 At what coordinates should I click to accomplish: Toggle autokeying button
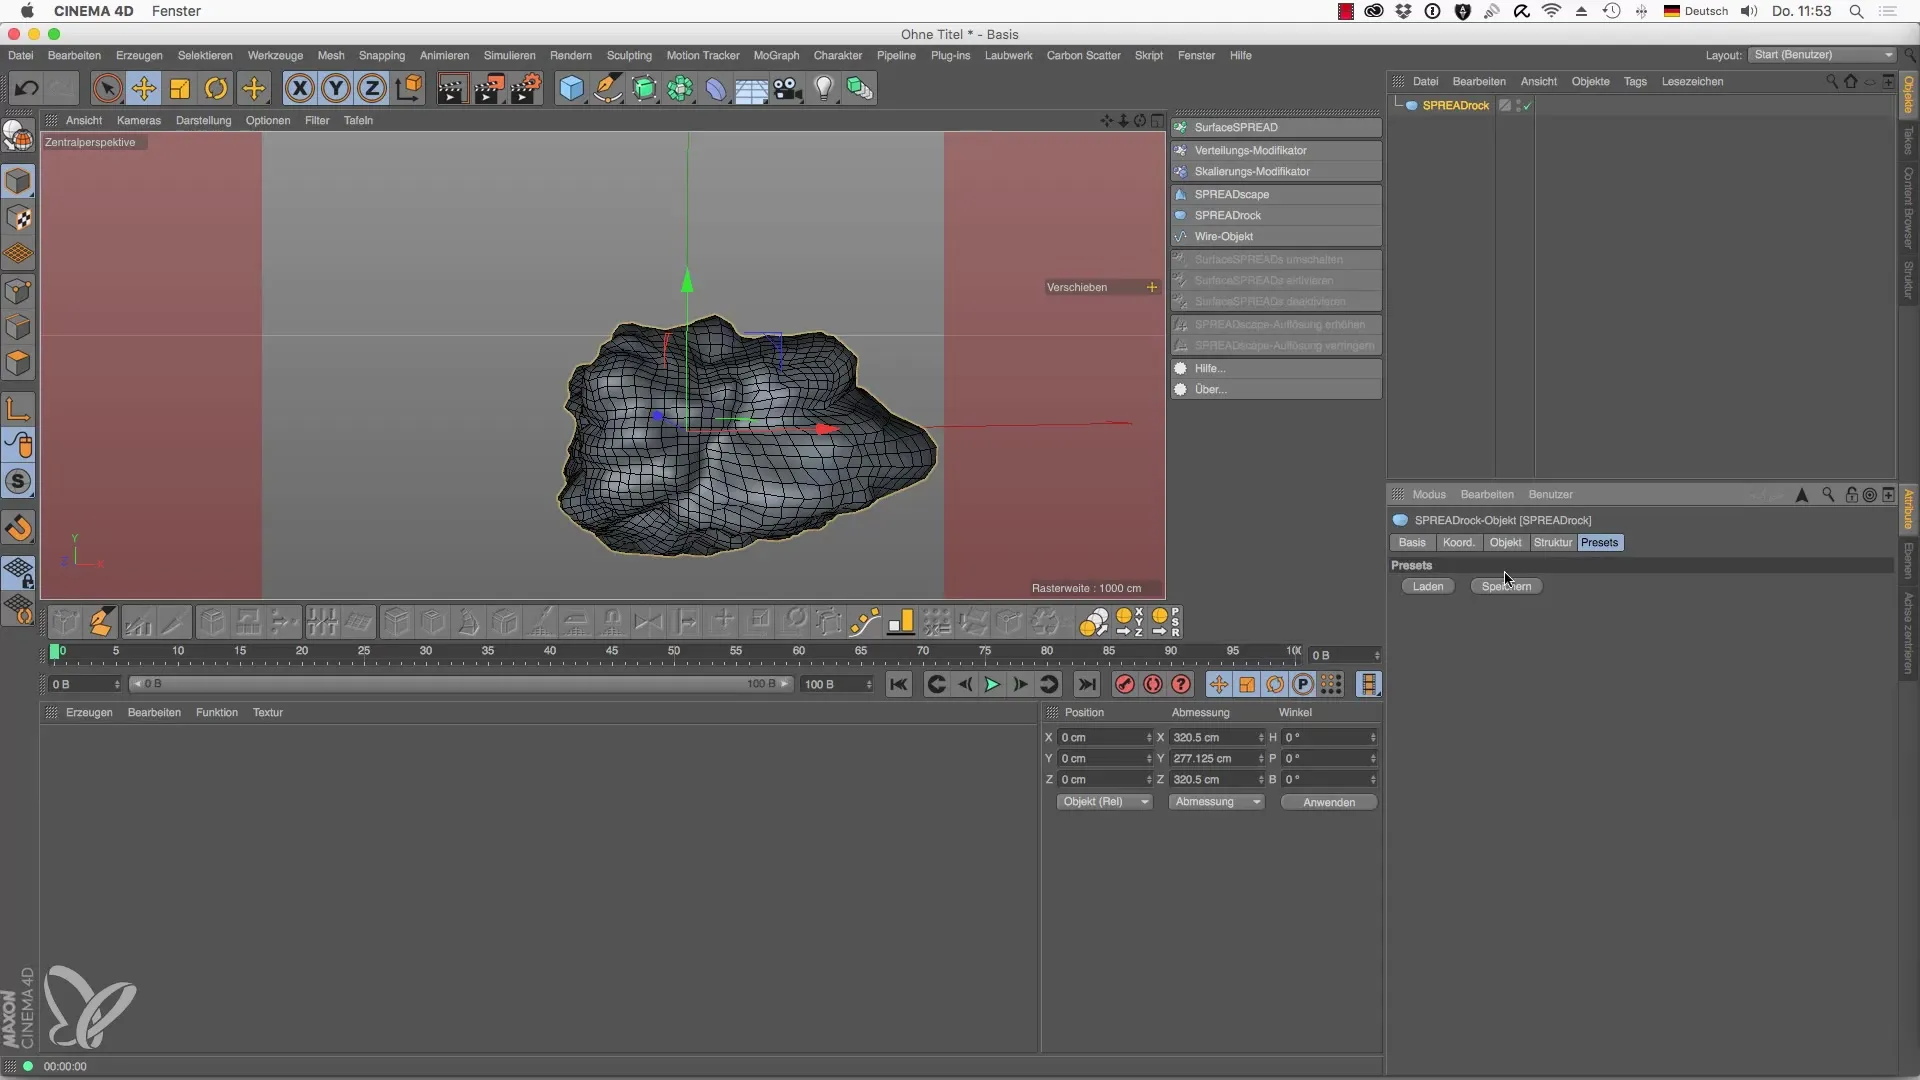click(1153, 685)
